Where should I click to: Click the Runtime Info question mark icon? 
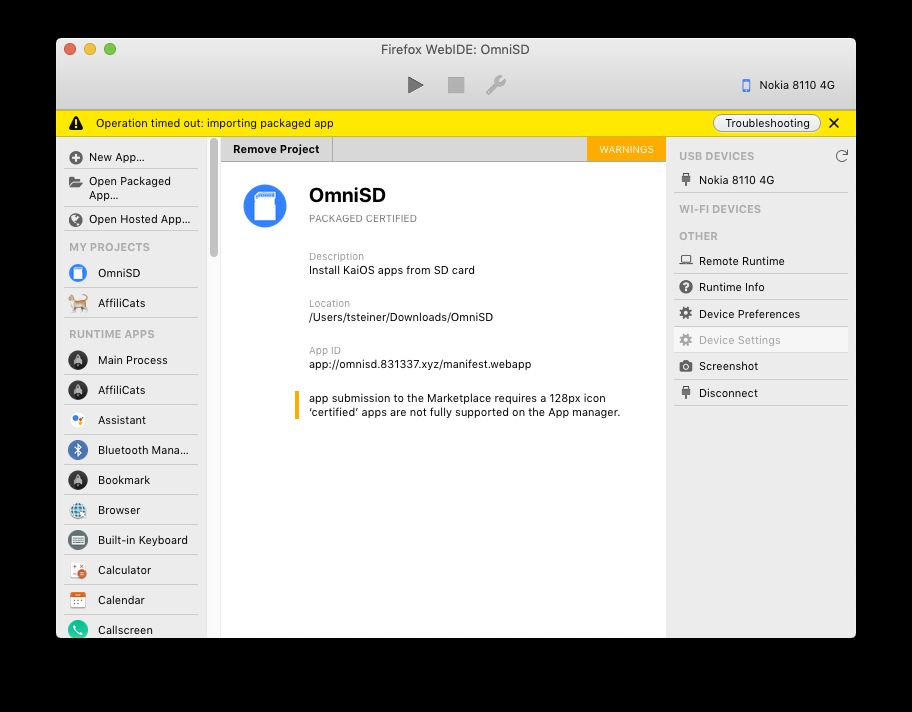coord(686,287)
